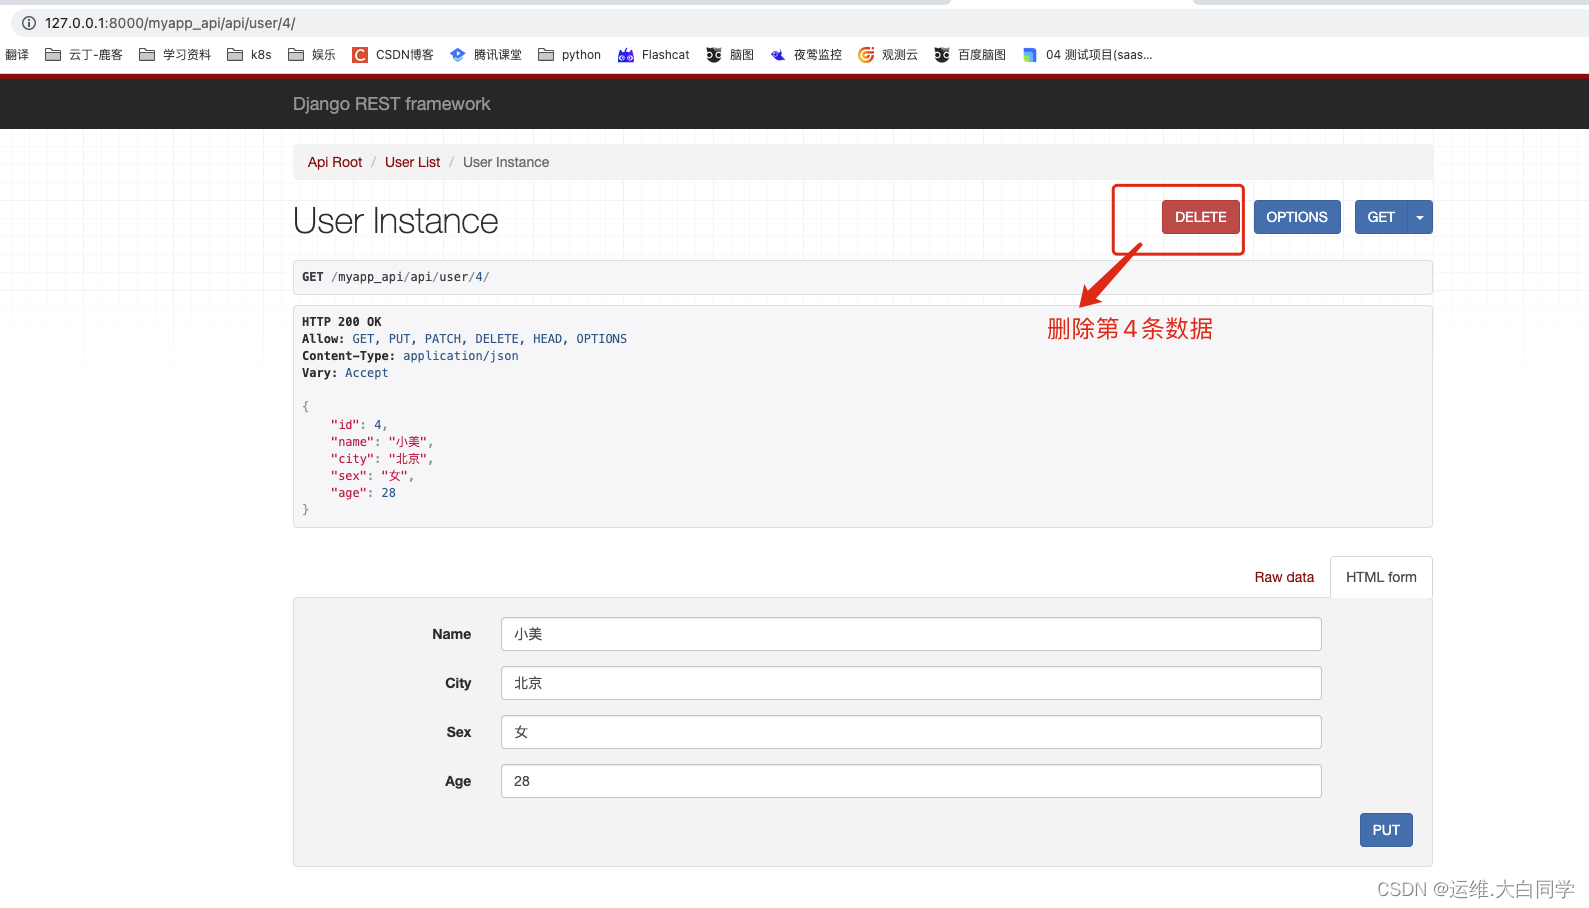Image resolution: width=1589 pixels, height=908 pixels.
Task: Click the 'HTTP 200 OK' status text
Action: click(342, 322)
